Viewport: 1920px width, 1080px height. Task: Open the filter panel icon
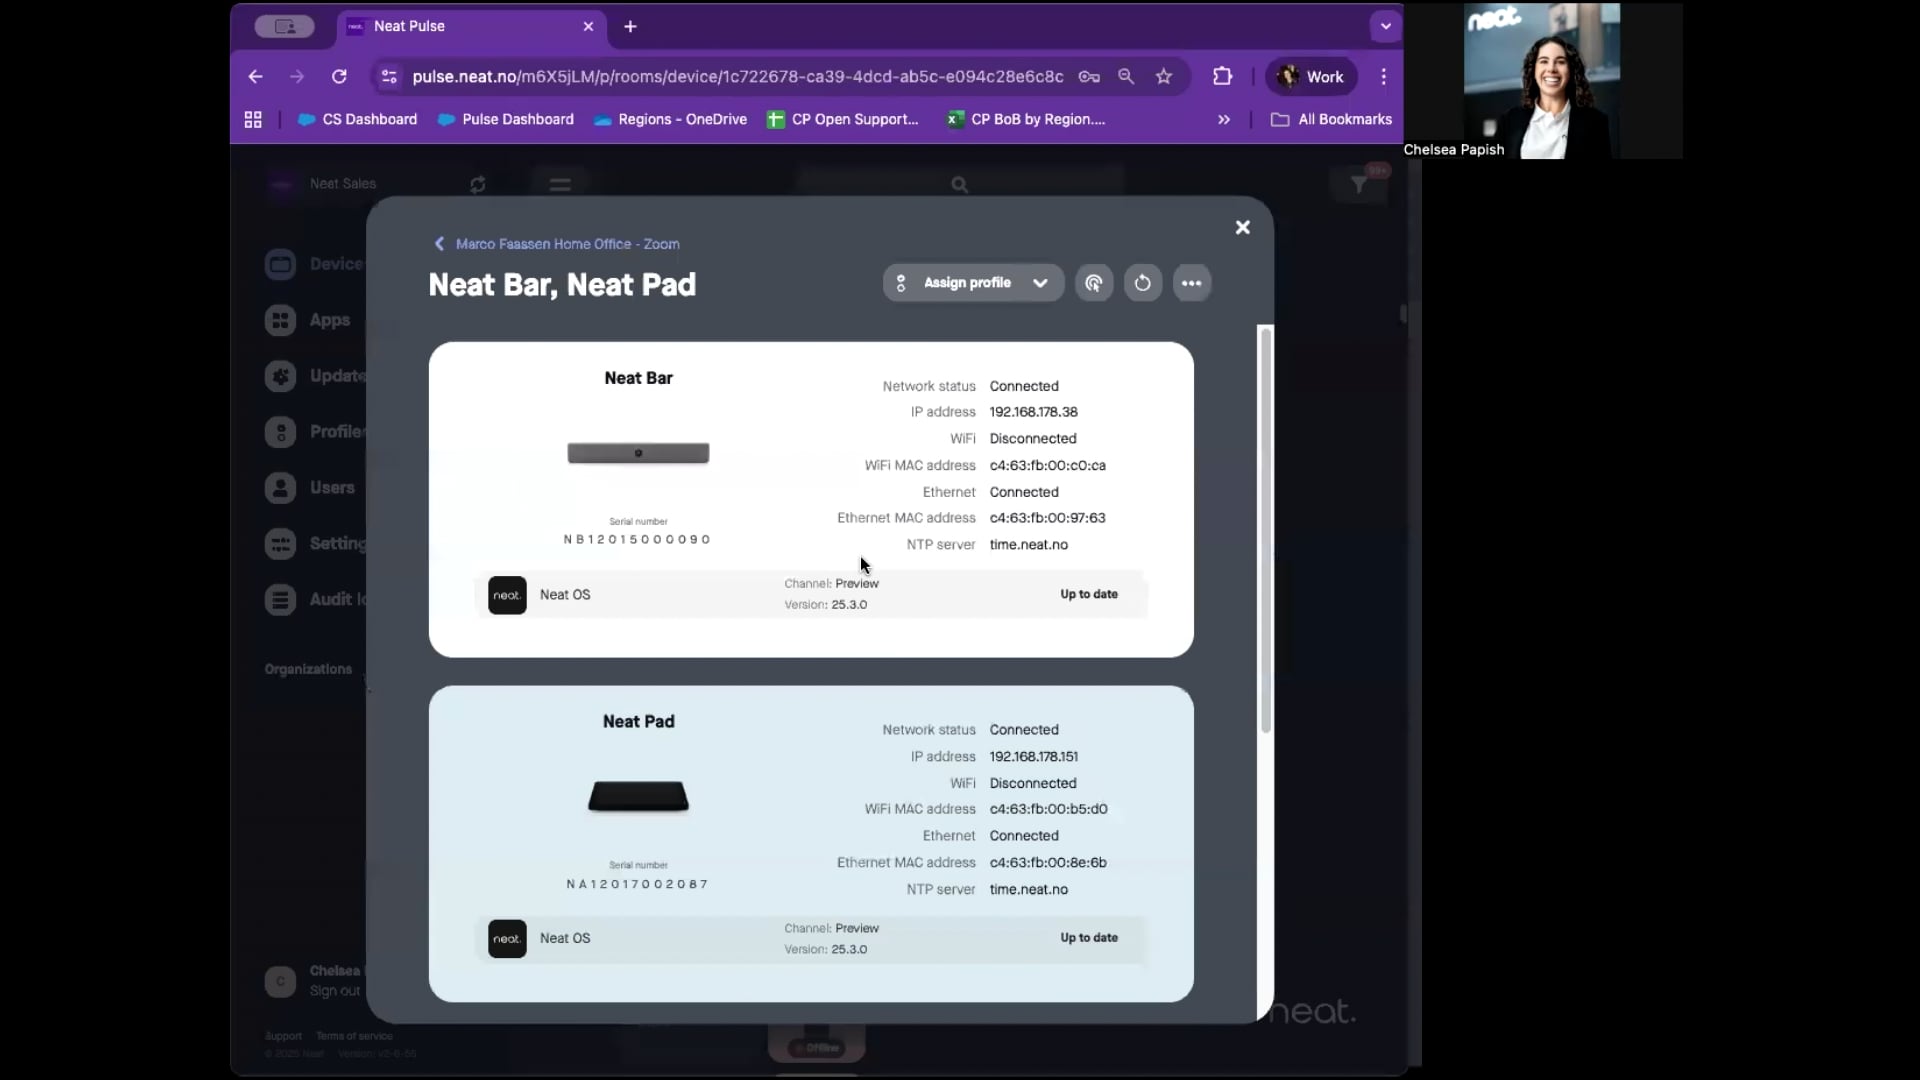pyautogui.click(x=1358, y=184)
